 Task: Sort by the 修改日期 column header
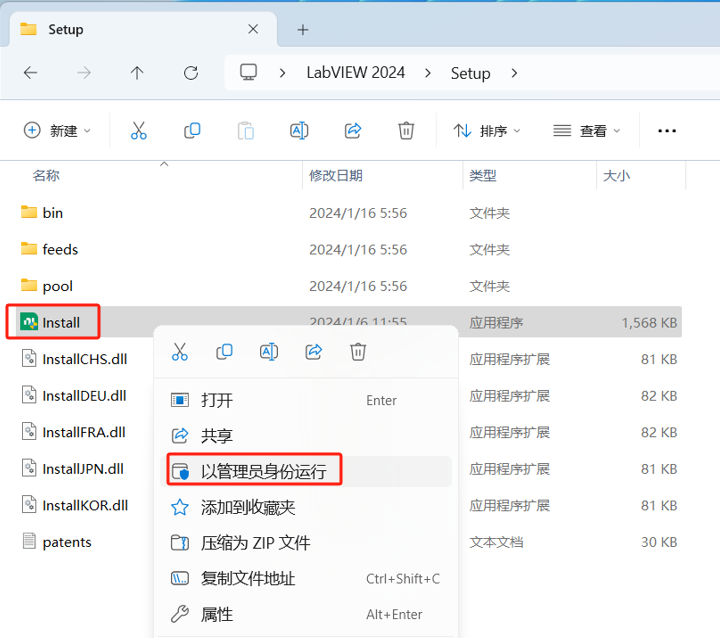pos(336,175)
